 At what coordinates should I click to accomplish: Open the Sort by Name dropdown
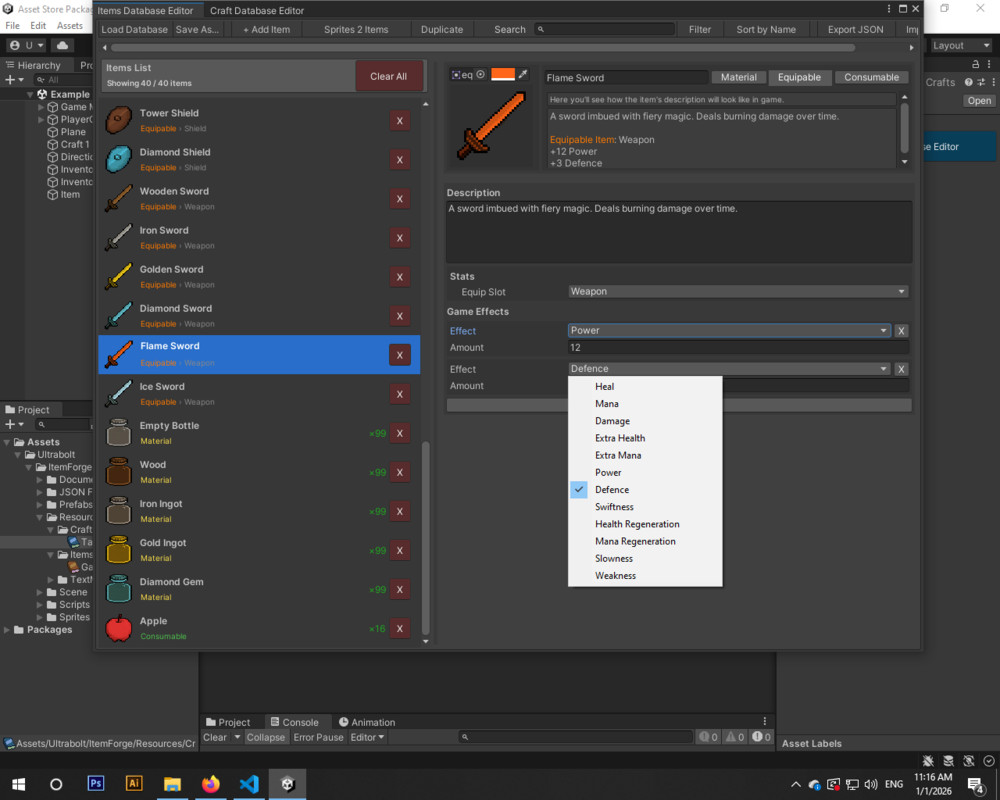click(x=766, y=29)
